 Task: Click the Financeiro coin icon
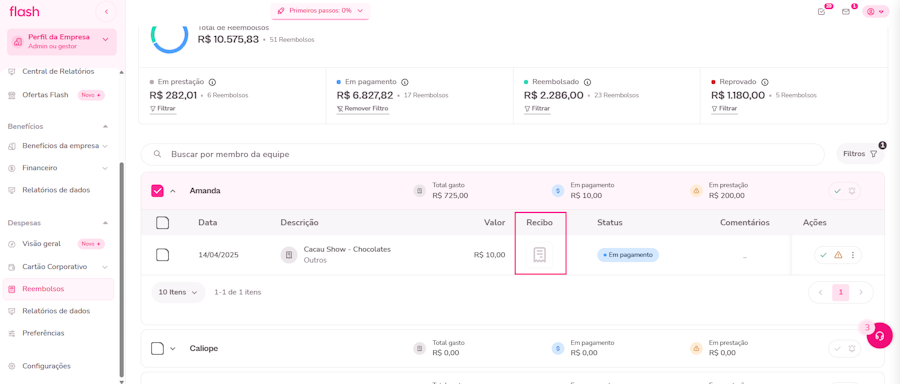(x=12, y=168)
